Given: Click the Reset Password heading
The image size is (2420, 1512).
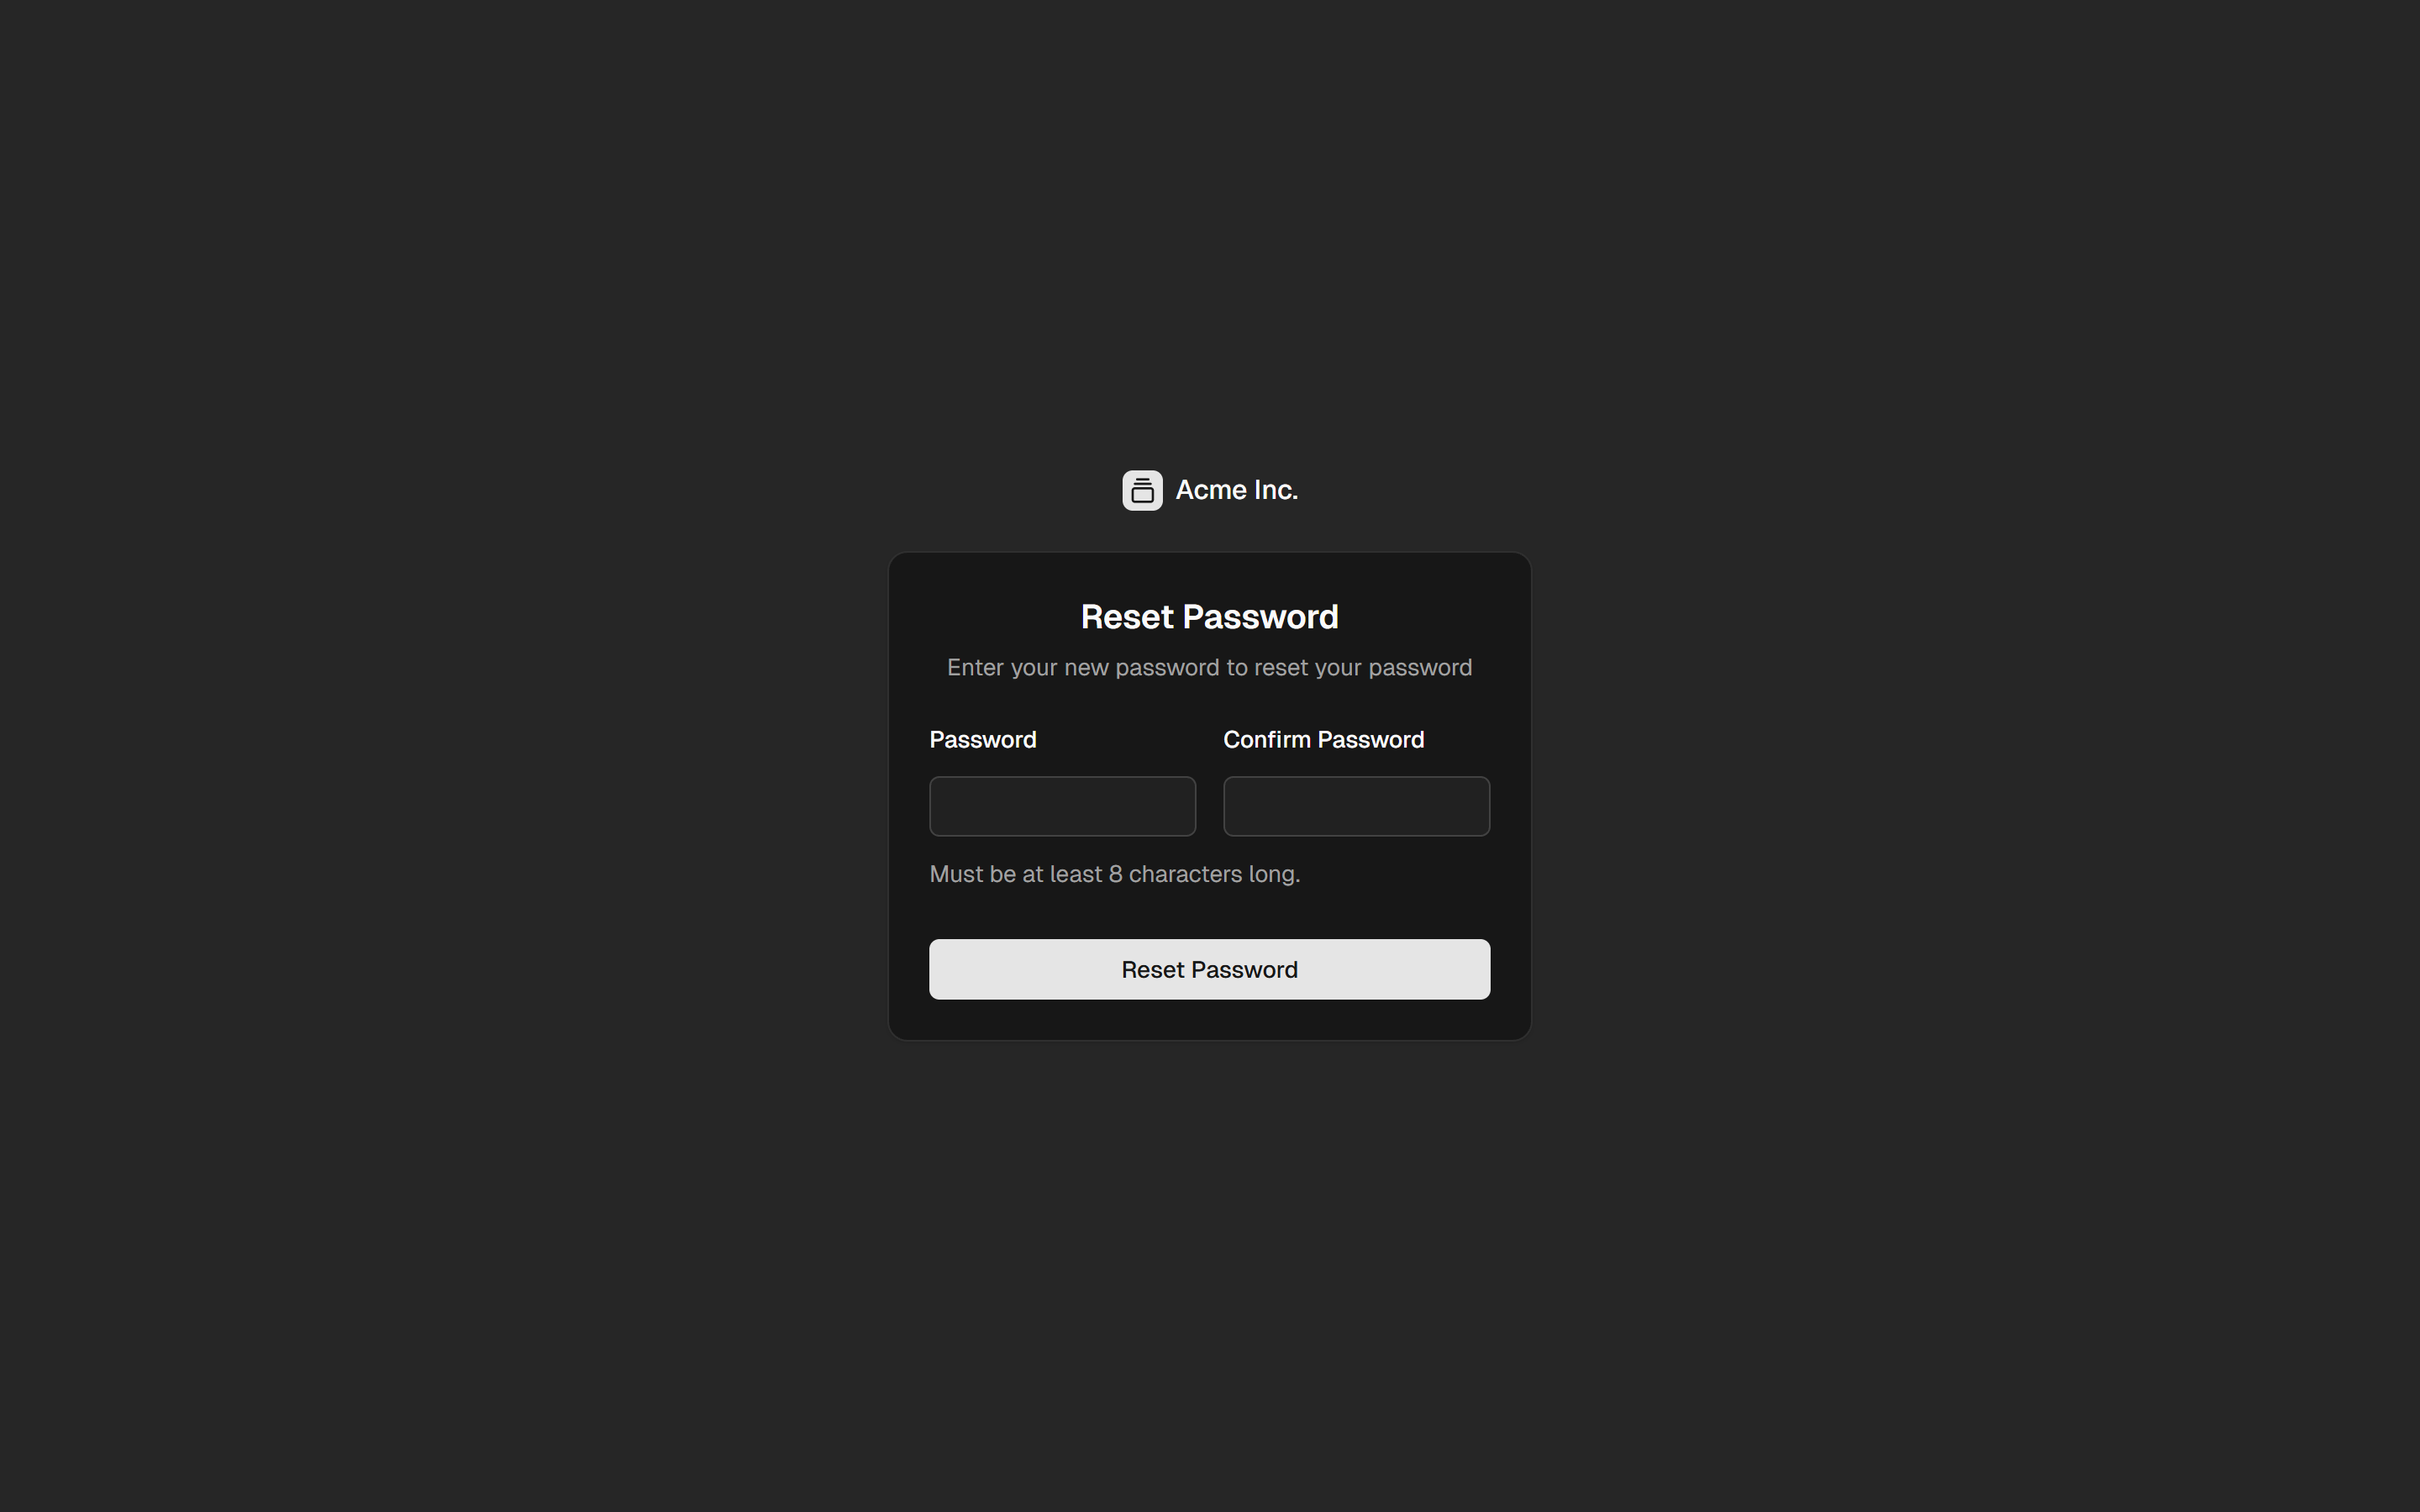Looking at the screenshot, I should point(1209,616).
